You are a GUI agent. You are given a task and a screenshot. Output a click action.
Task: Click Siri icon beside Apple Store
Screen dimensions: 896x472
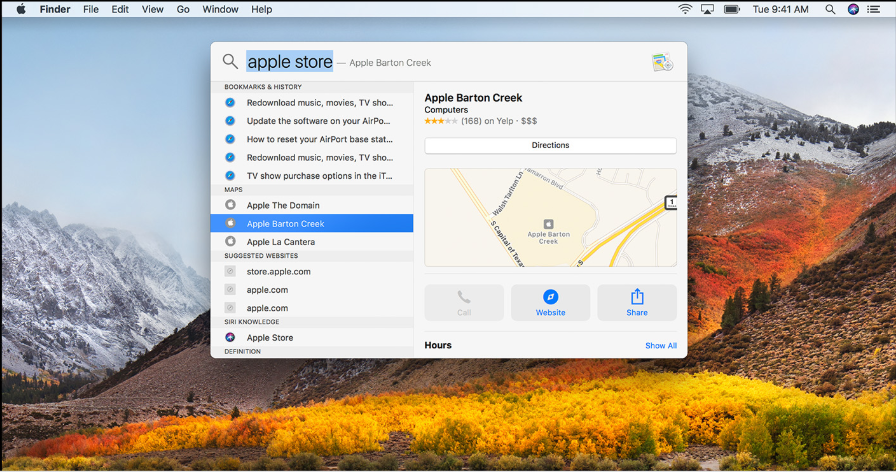point(230,337)
